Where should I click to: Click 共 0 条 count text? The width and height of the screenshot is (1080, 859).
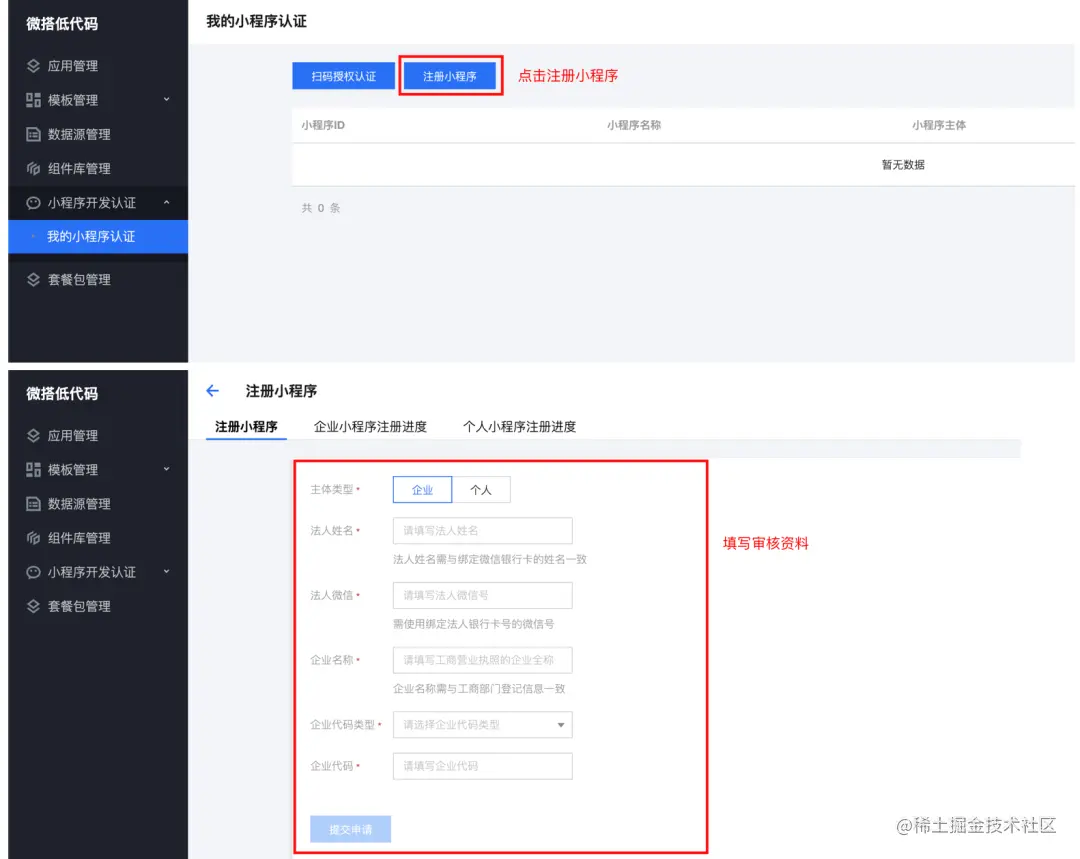pyautogui.click(x=321, y=208)
